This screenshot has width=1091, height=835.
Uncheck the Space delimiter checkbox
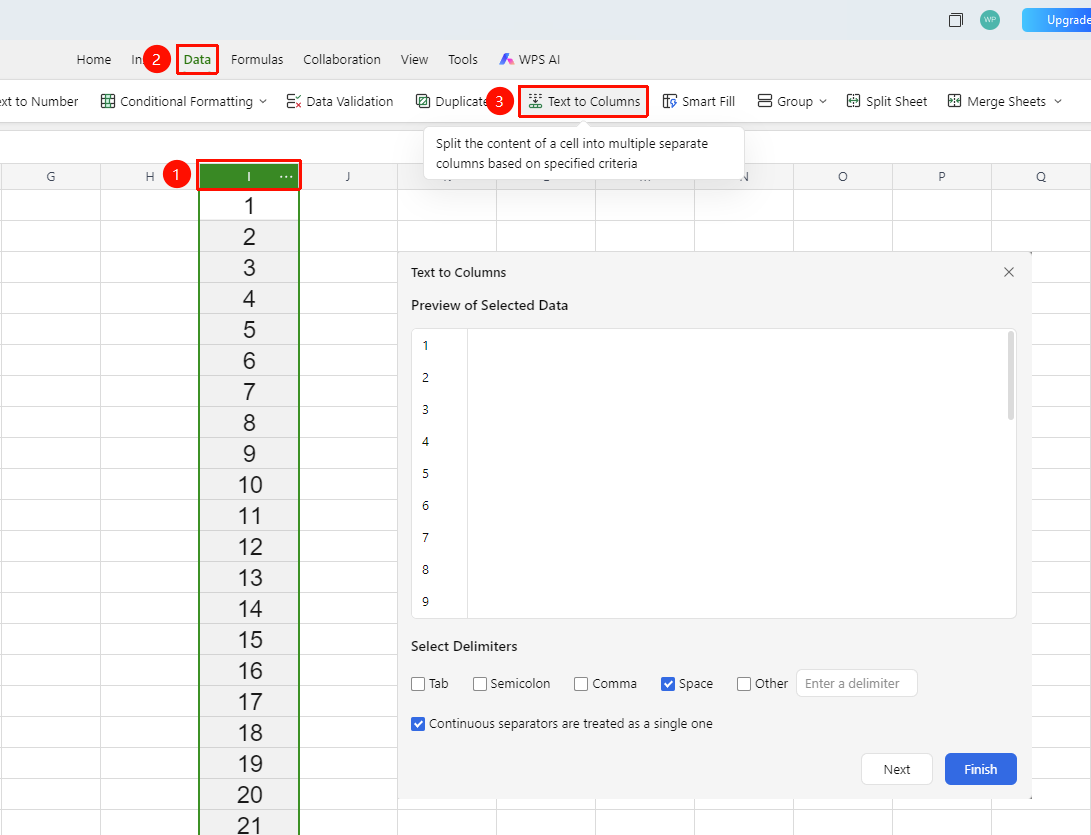pos(668,684)
